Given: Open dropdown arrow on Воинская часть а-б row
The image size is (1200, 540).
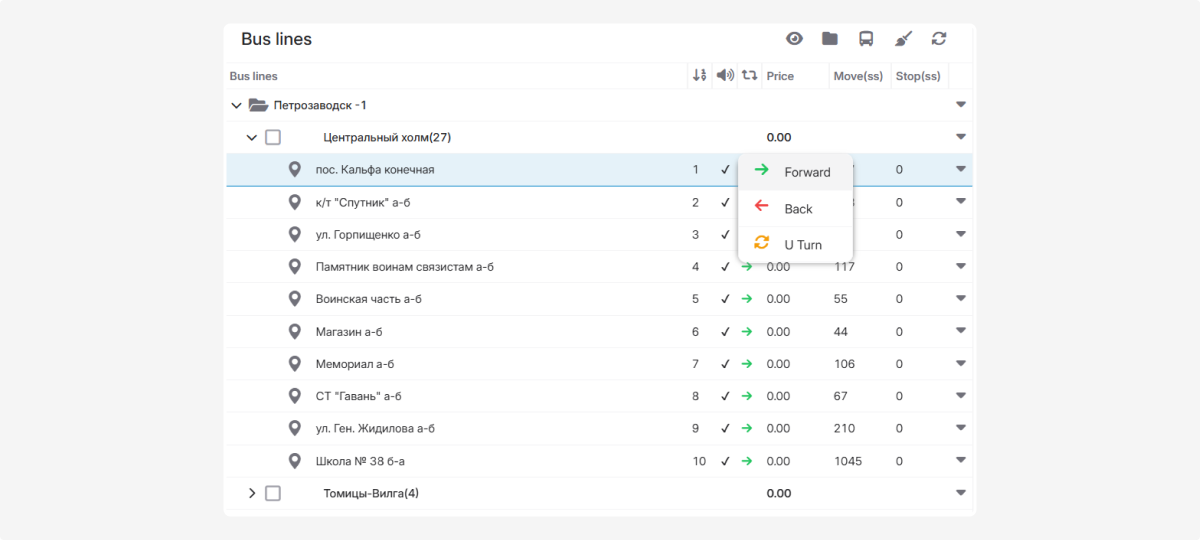Looking at the screenshot, I should pos(960,298).
